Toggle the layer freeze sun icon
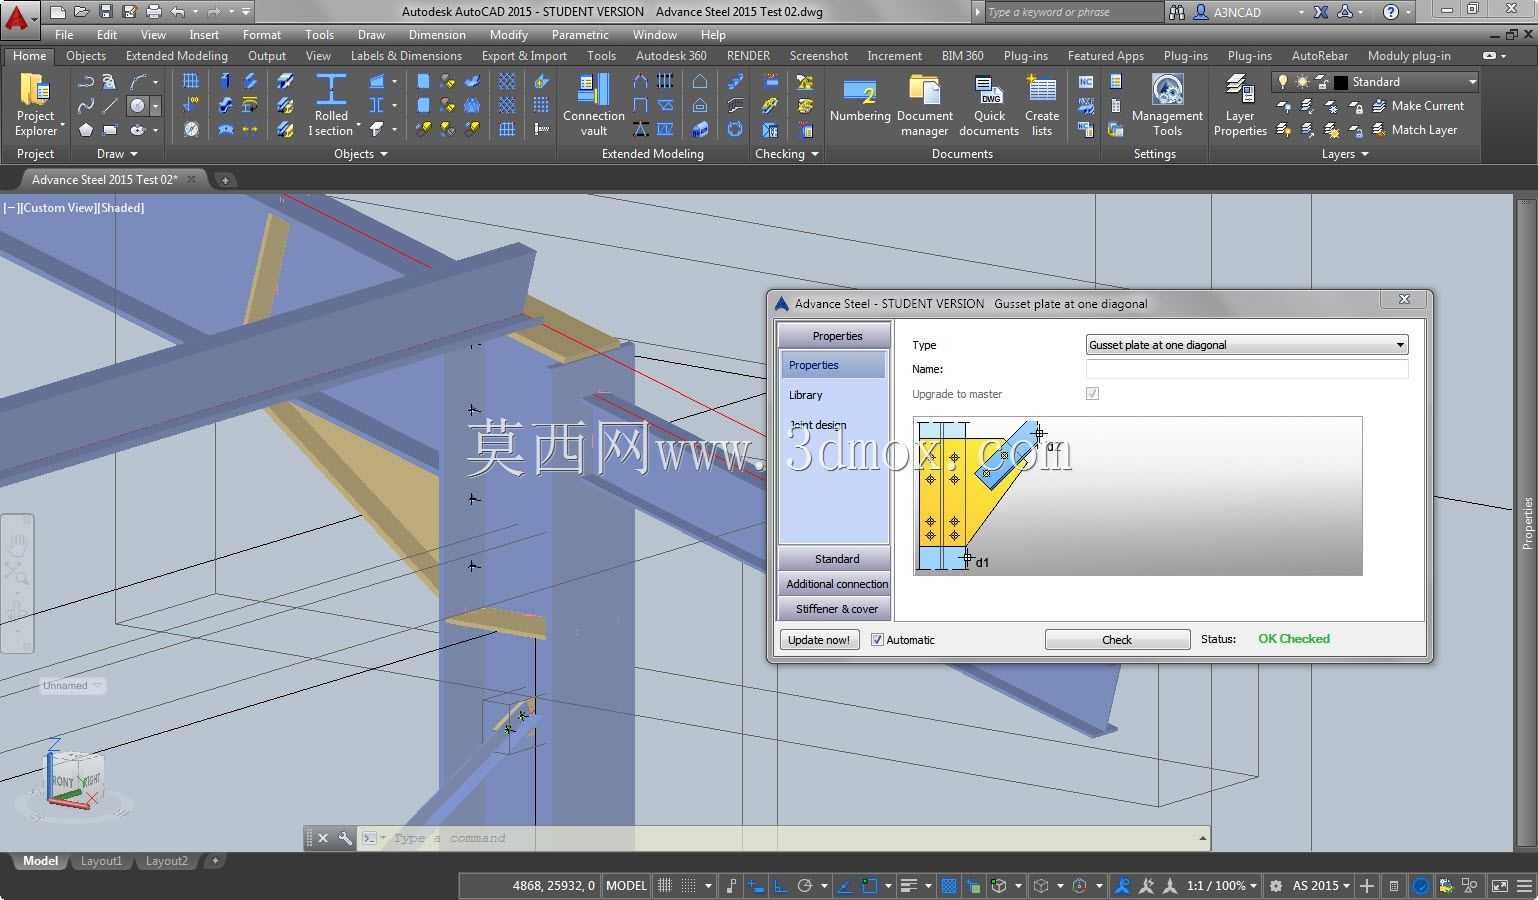The height and width of the screenshot is (900, 1538). [1302, 82]
